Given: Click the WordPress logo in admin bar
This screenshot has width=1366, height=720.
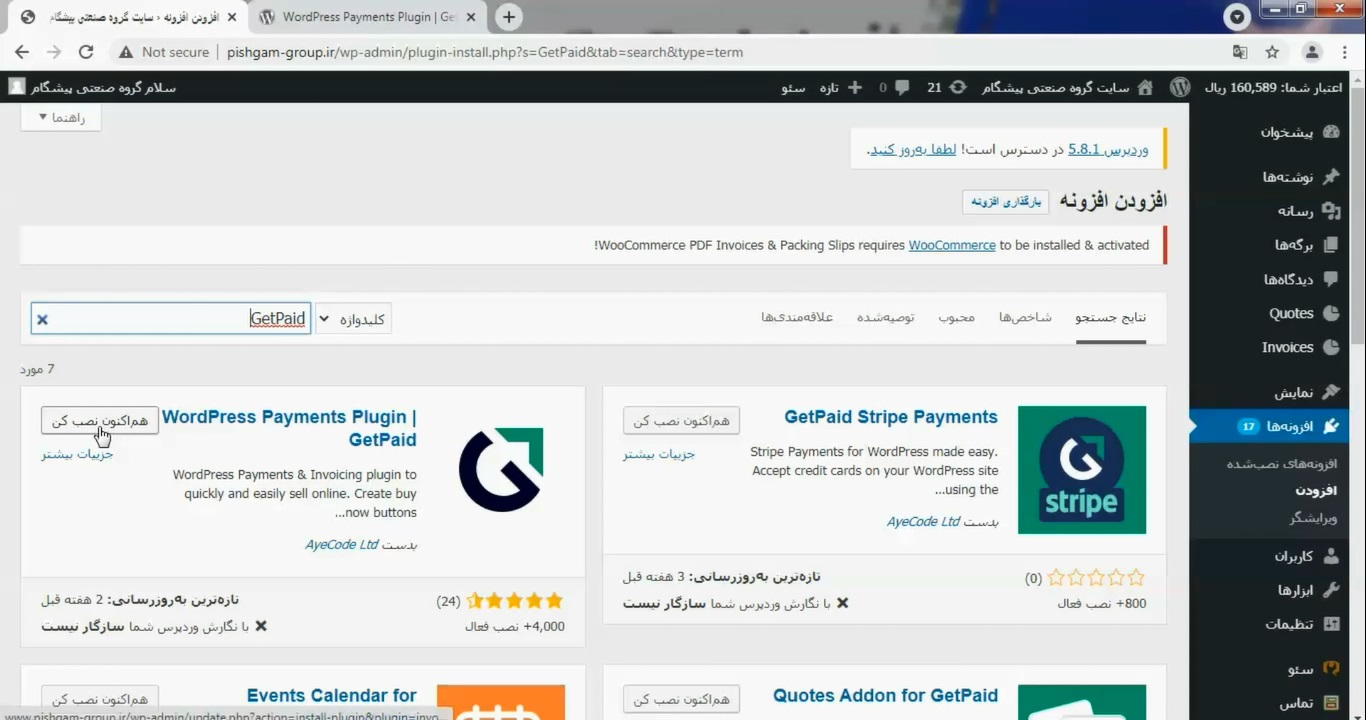Looking at the screenshot, I should click(x=1180, y=87).
